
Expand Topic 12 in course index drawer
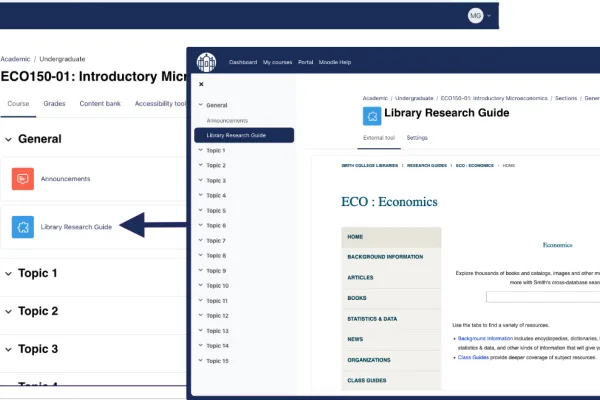(201, 315)
